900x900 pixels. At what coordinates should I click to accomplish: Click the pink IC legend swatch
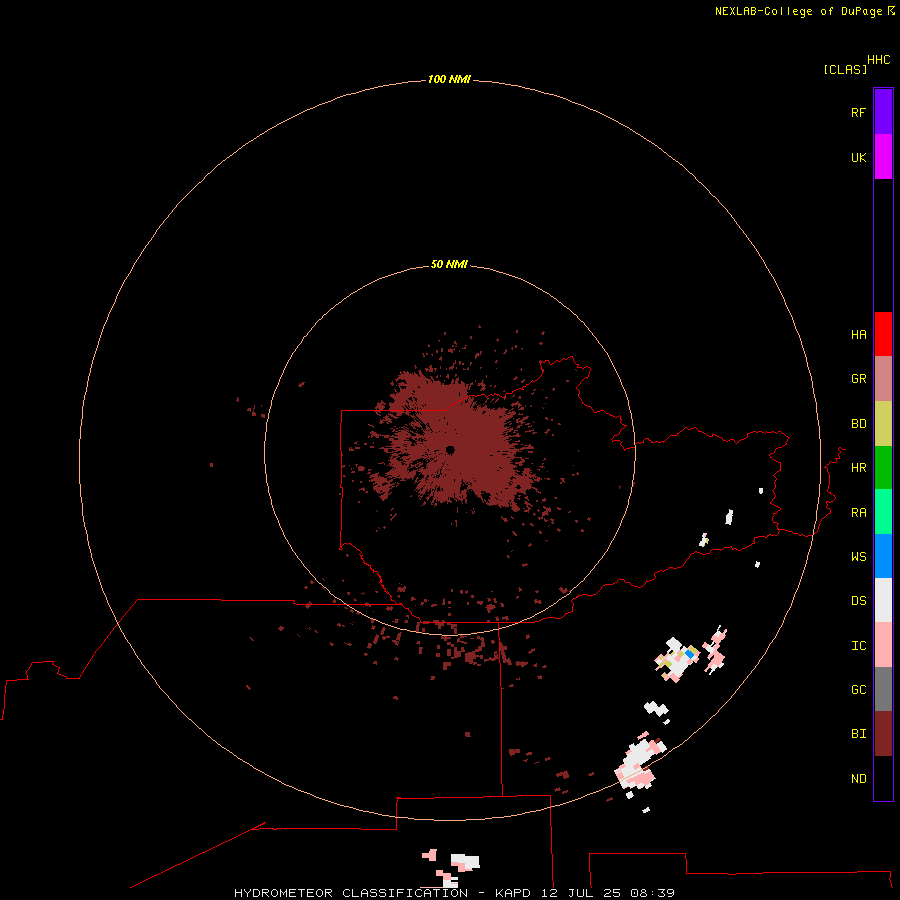(883, 645)
